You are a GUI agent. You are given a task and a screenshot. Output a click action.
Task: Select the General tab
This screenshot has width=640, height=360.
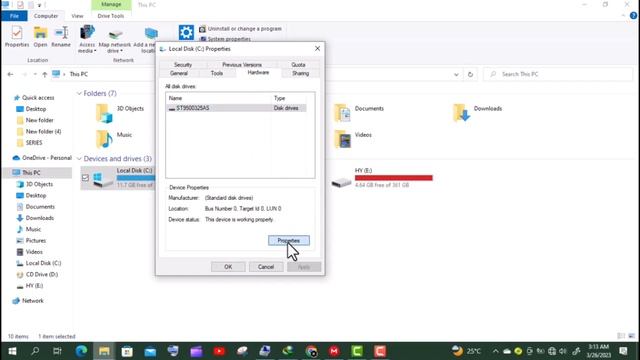coord(179,73)
